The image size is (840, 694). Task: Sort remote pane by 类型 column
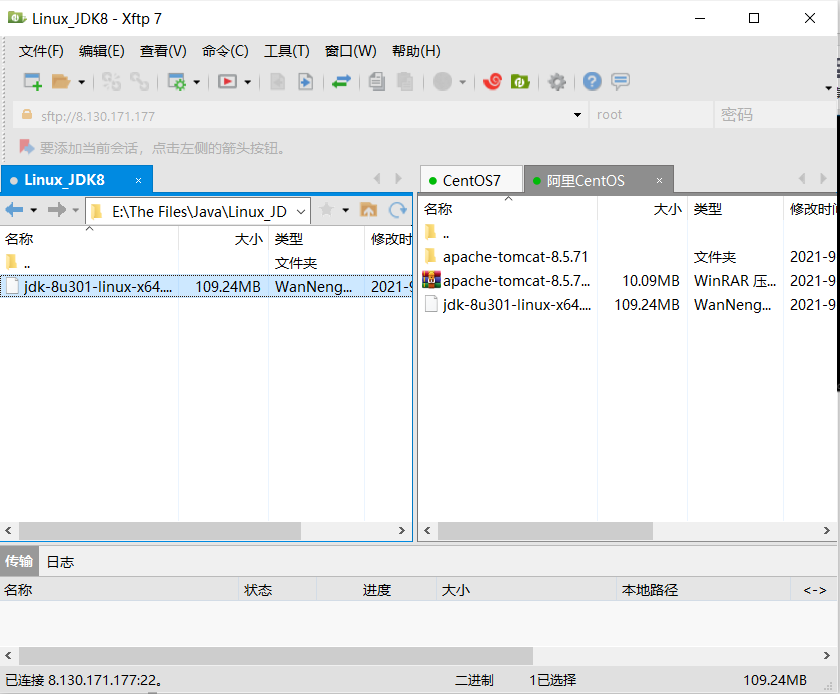click(734, 209)
